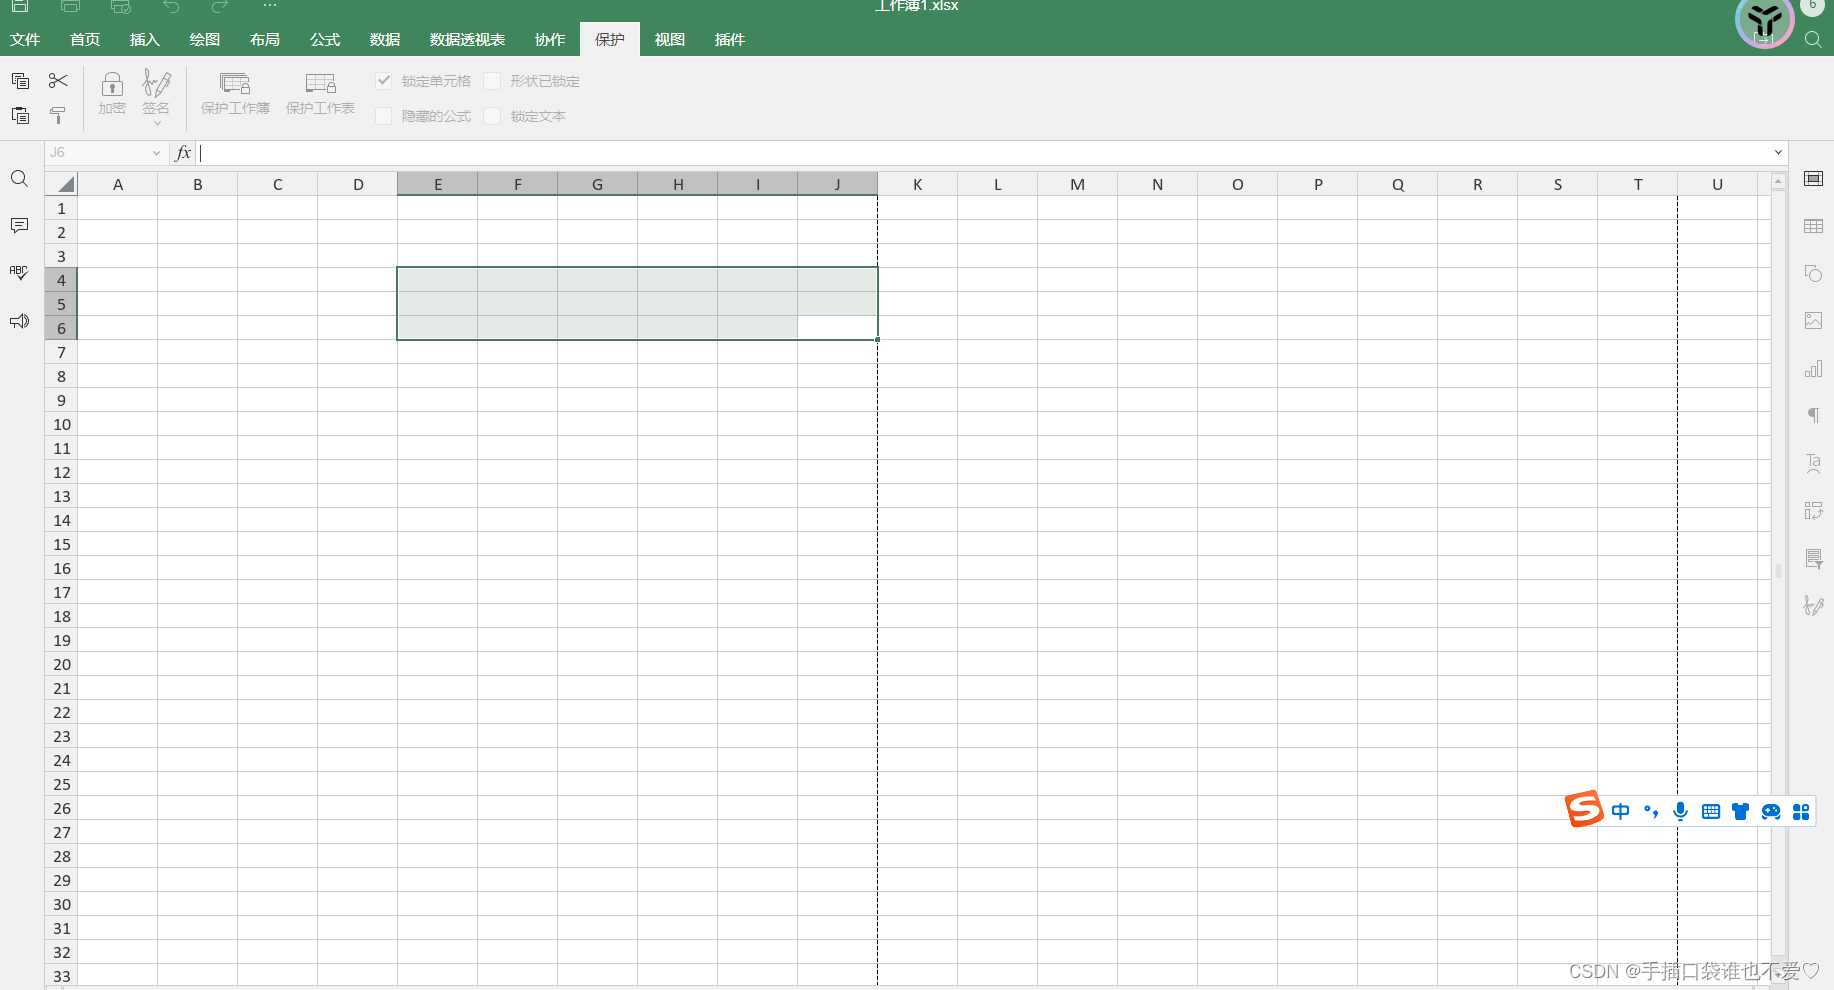The width and height of the screenshot is (1834, 990).
Task: Click the 保护工作表 button
Action: point(320,93)
